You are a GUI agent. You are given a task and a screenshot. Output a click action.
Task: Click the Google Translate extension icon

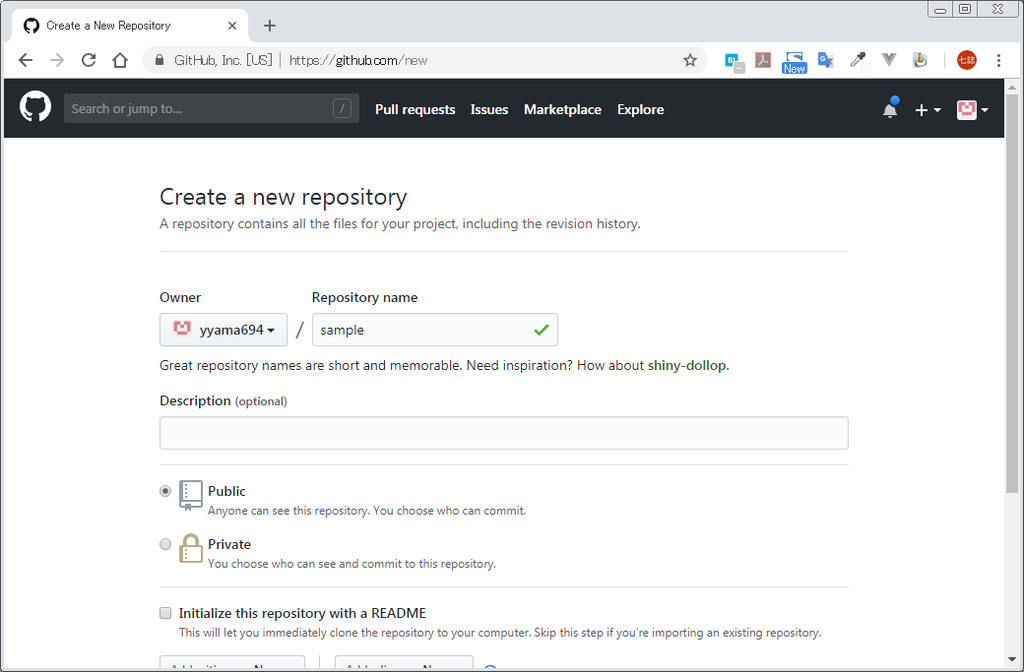pos(826,60)
